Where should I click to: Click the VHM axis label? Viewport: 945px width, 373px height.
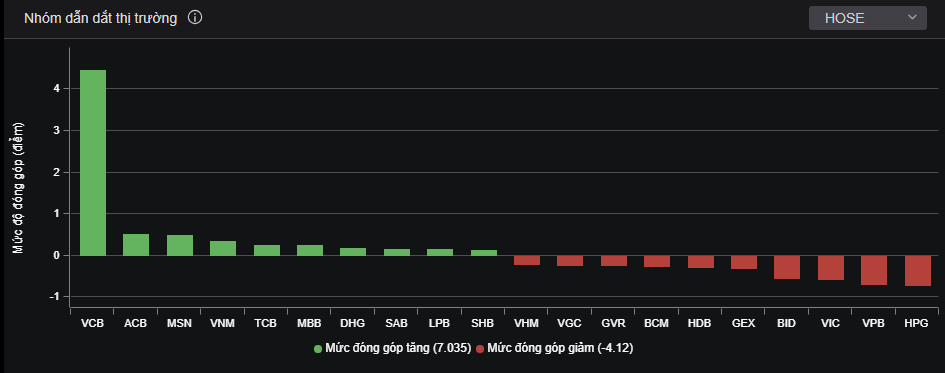coord(527,324)
